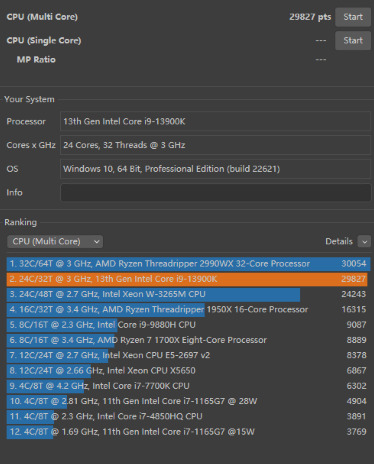Image resolution: width=374 pixels, height=464 pixels.
Task: Click the Processor field showing i9-13900K
Action: (x=215, y=121)
